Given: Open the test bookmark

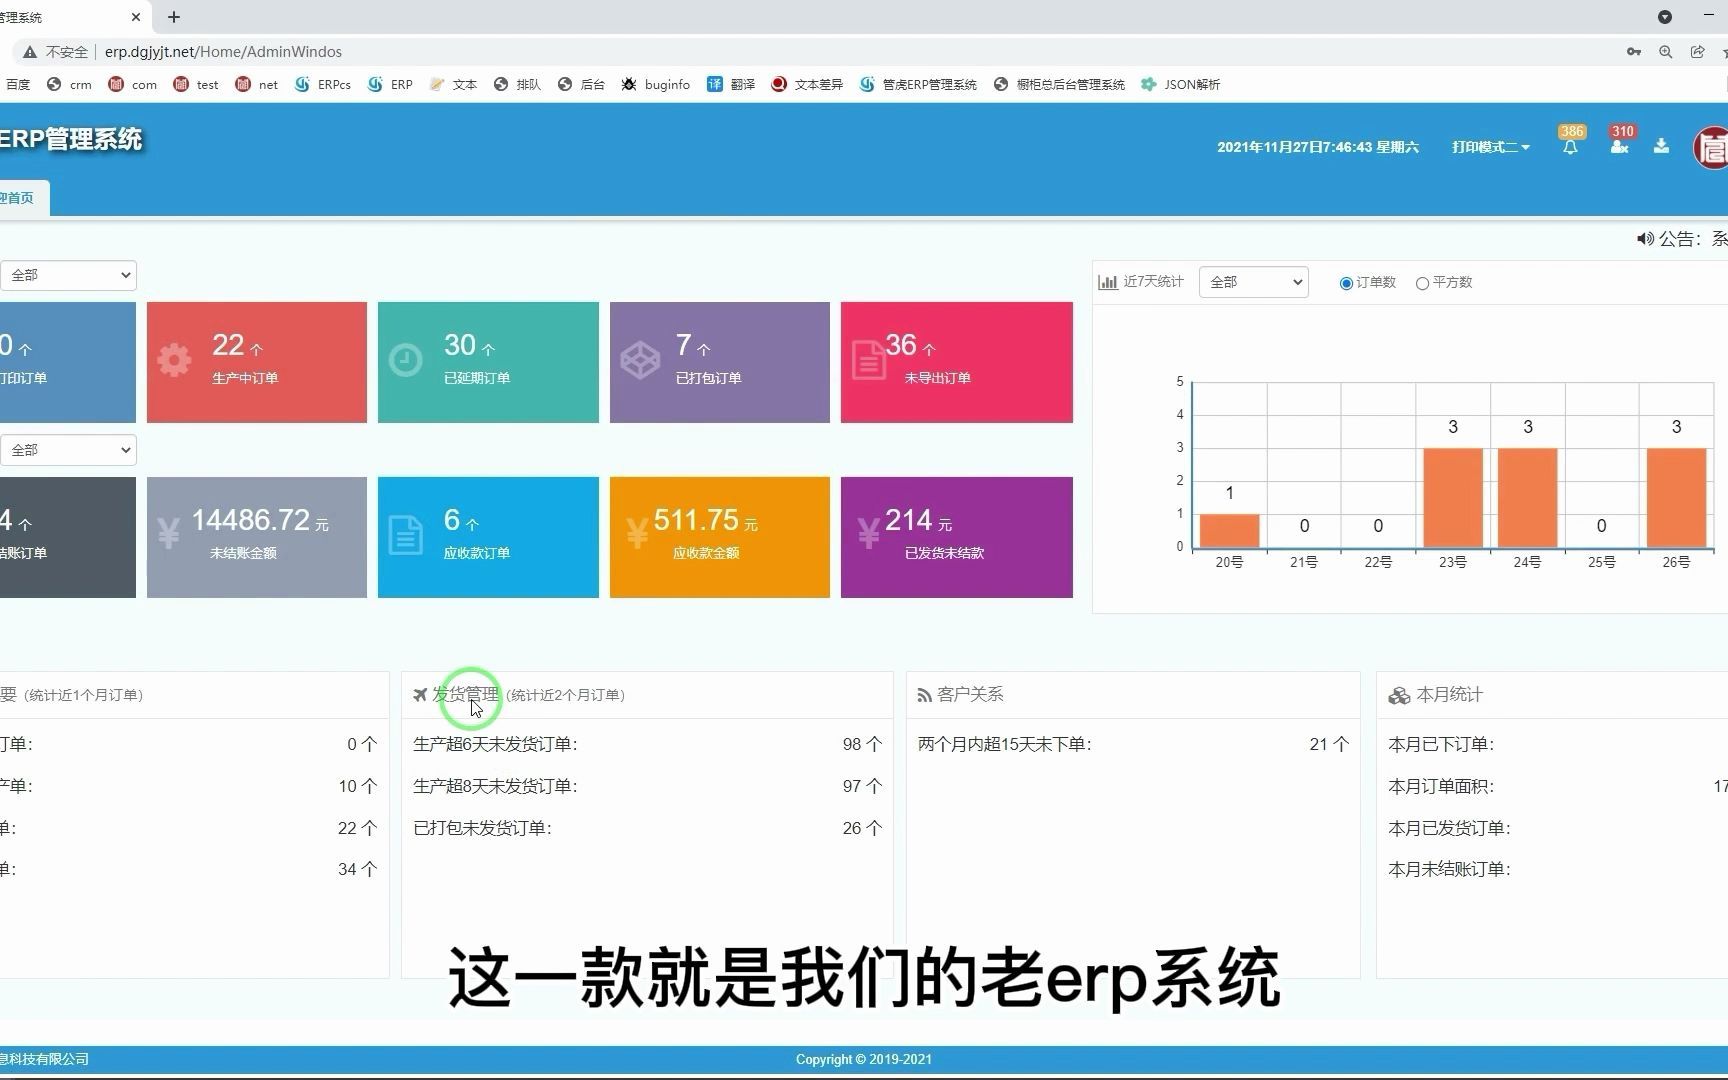Looking at the screenshot, I should (196, 85).
